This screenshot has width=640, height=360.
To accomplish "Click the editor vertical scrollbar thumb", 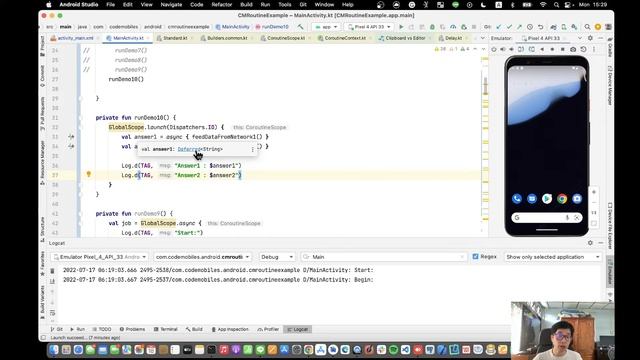I will (x=485, y=86).
